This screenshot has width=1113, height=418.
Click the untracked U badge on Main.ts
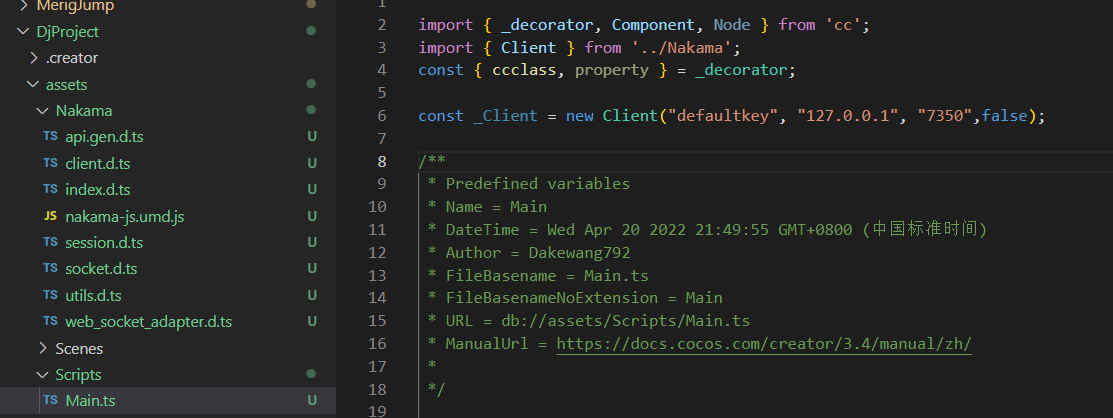312,401
